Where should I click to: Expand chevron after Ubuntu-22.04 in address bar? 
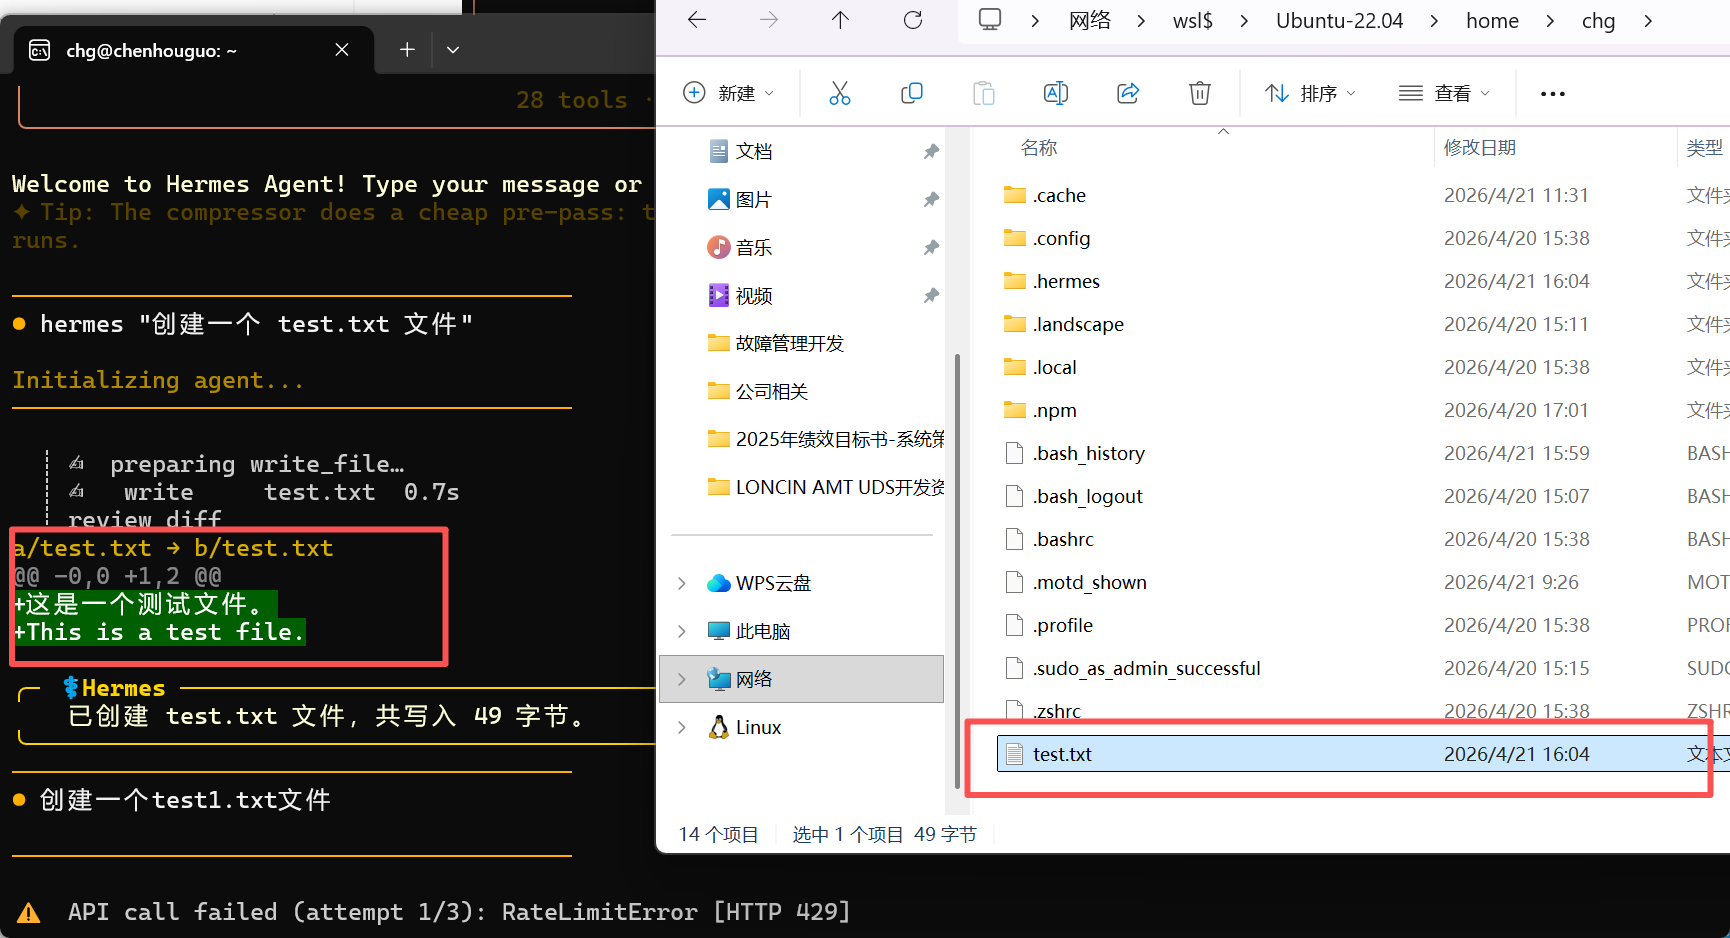(1434, 21)
